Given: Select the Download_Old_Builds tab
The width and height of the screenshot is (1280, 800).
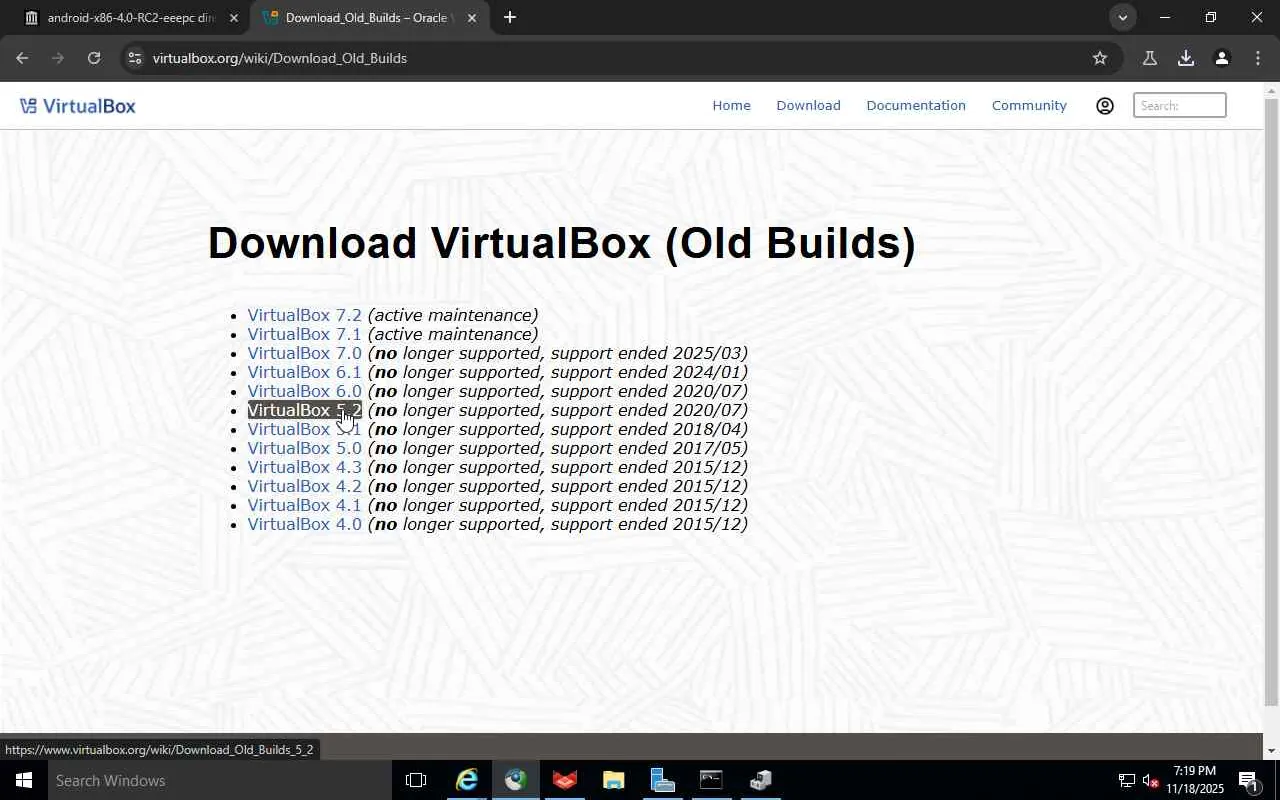Looking at the screenshot, I should tap(369, 18).
